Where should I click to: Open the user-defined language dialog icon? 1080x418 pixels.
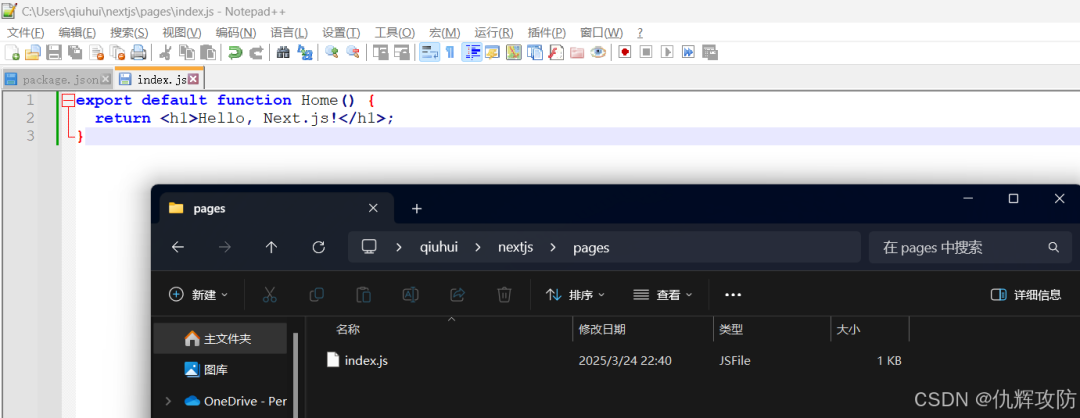(x=492, y=52)
